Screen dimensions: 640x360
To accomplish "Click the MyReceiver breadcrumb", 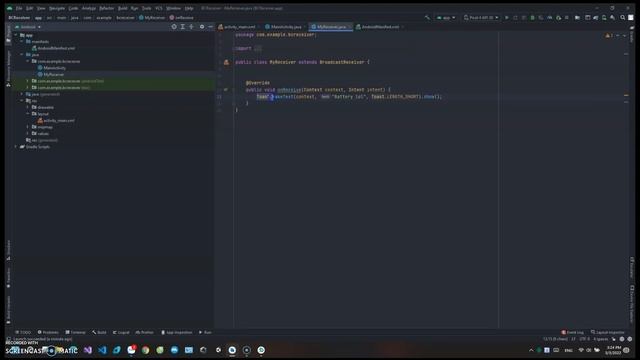I will 152,18.
